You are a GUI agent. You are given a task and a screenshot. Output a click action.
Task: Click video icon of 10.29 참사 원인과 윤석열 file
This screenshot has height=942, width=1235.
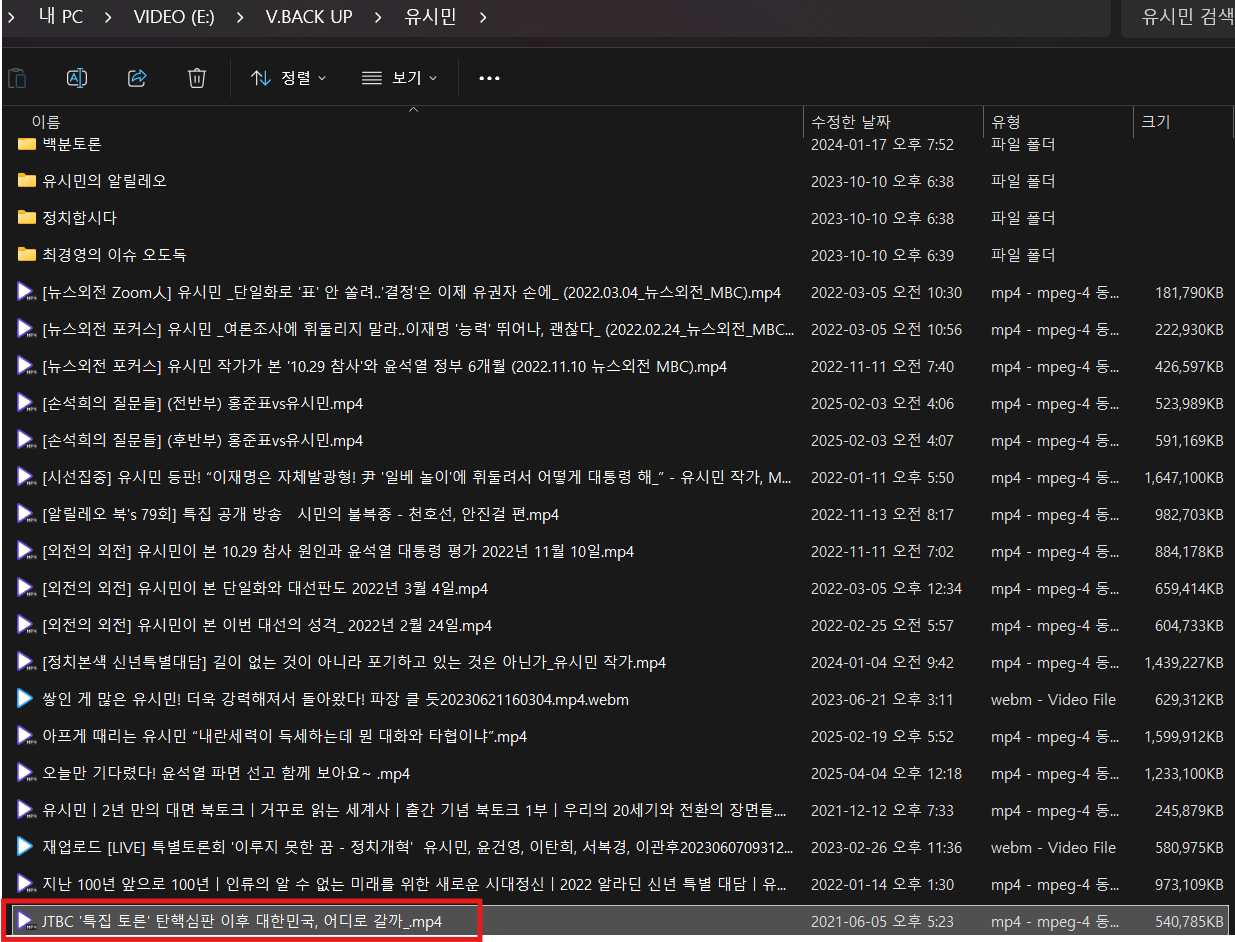(x=27, y=551)
